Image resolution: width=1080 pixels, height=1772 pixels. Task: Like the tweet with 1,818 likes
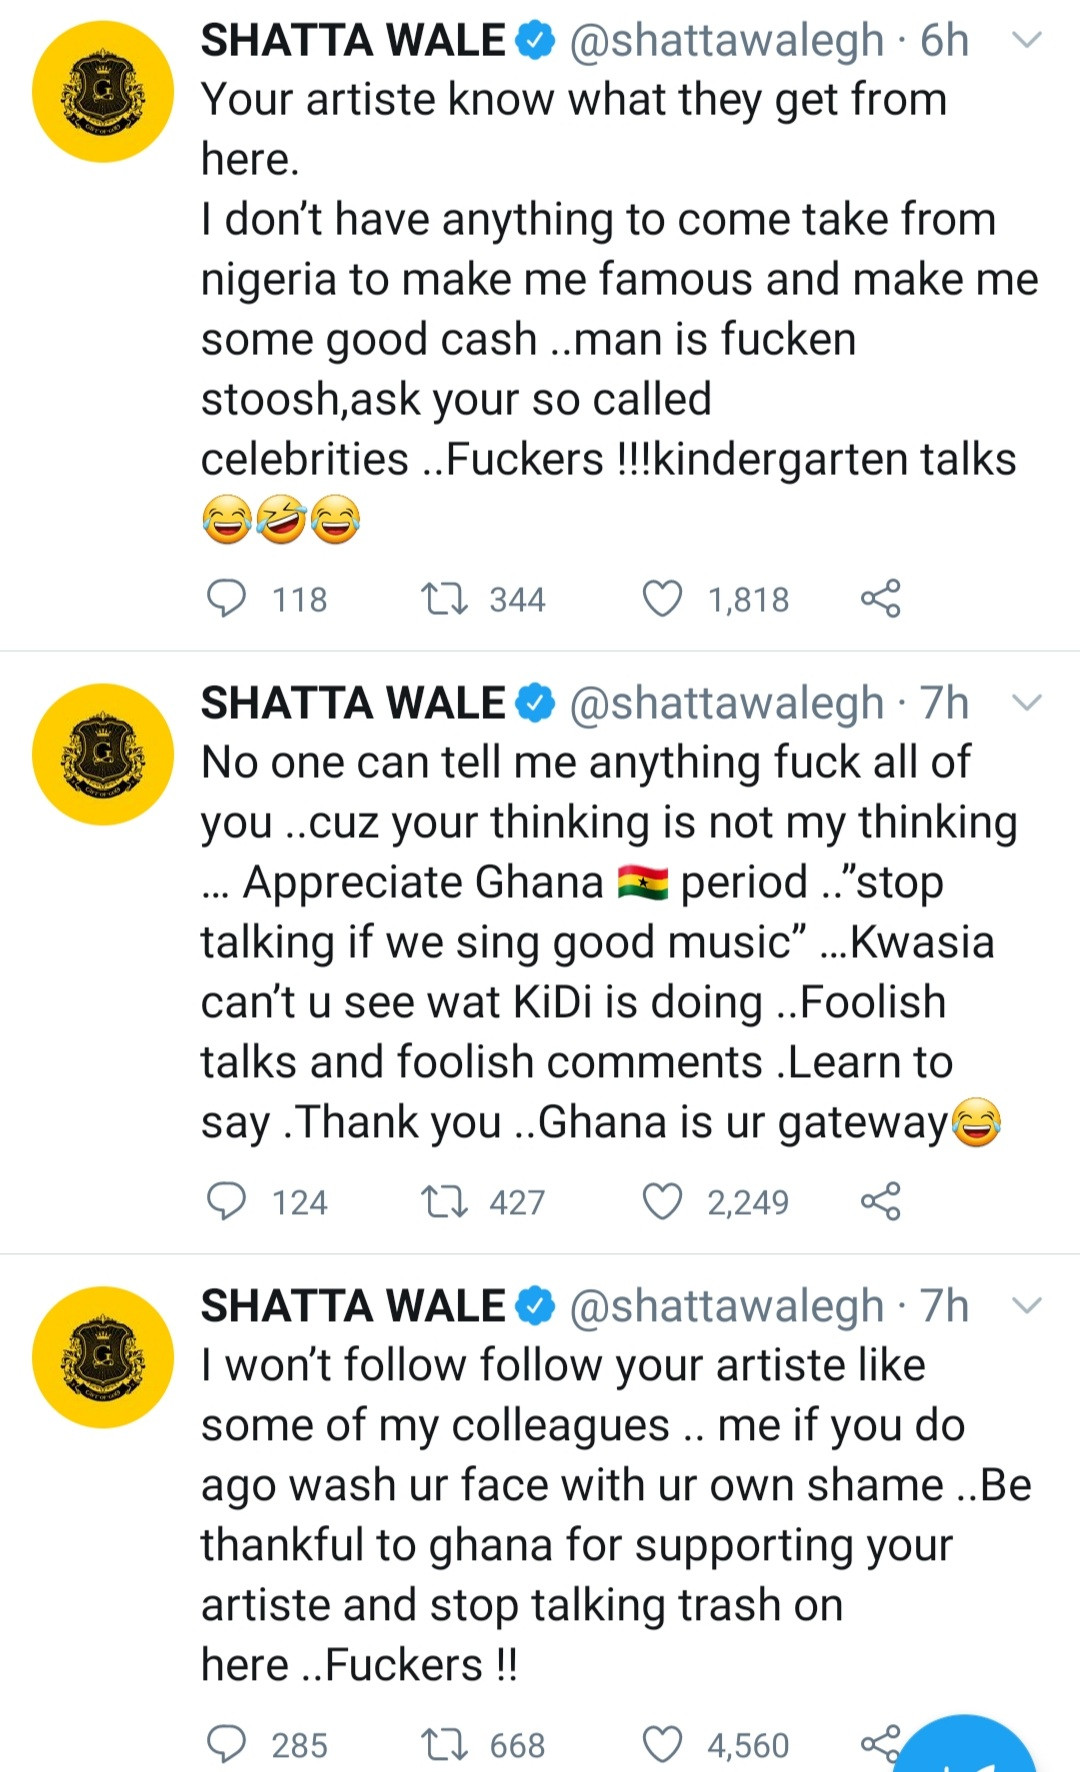[x=662, y=598]
